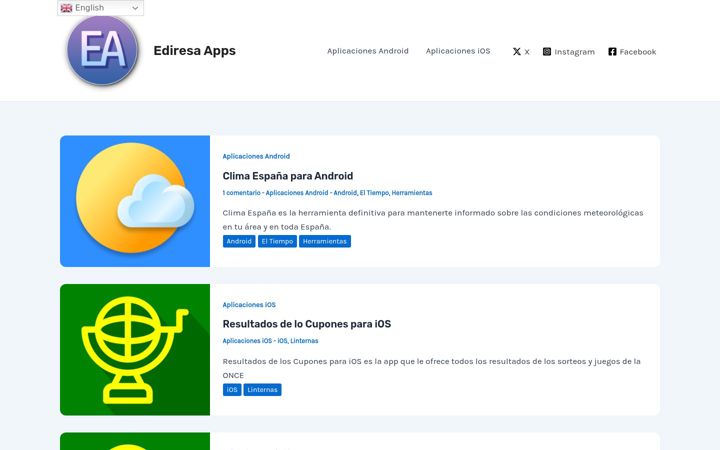Viewport: 720px width, 450px height.
Task: Click the Resultados de los Cupones excerpt
Action: (432, 368)
